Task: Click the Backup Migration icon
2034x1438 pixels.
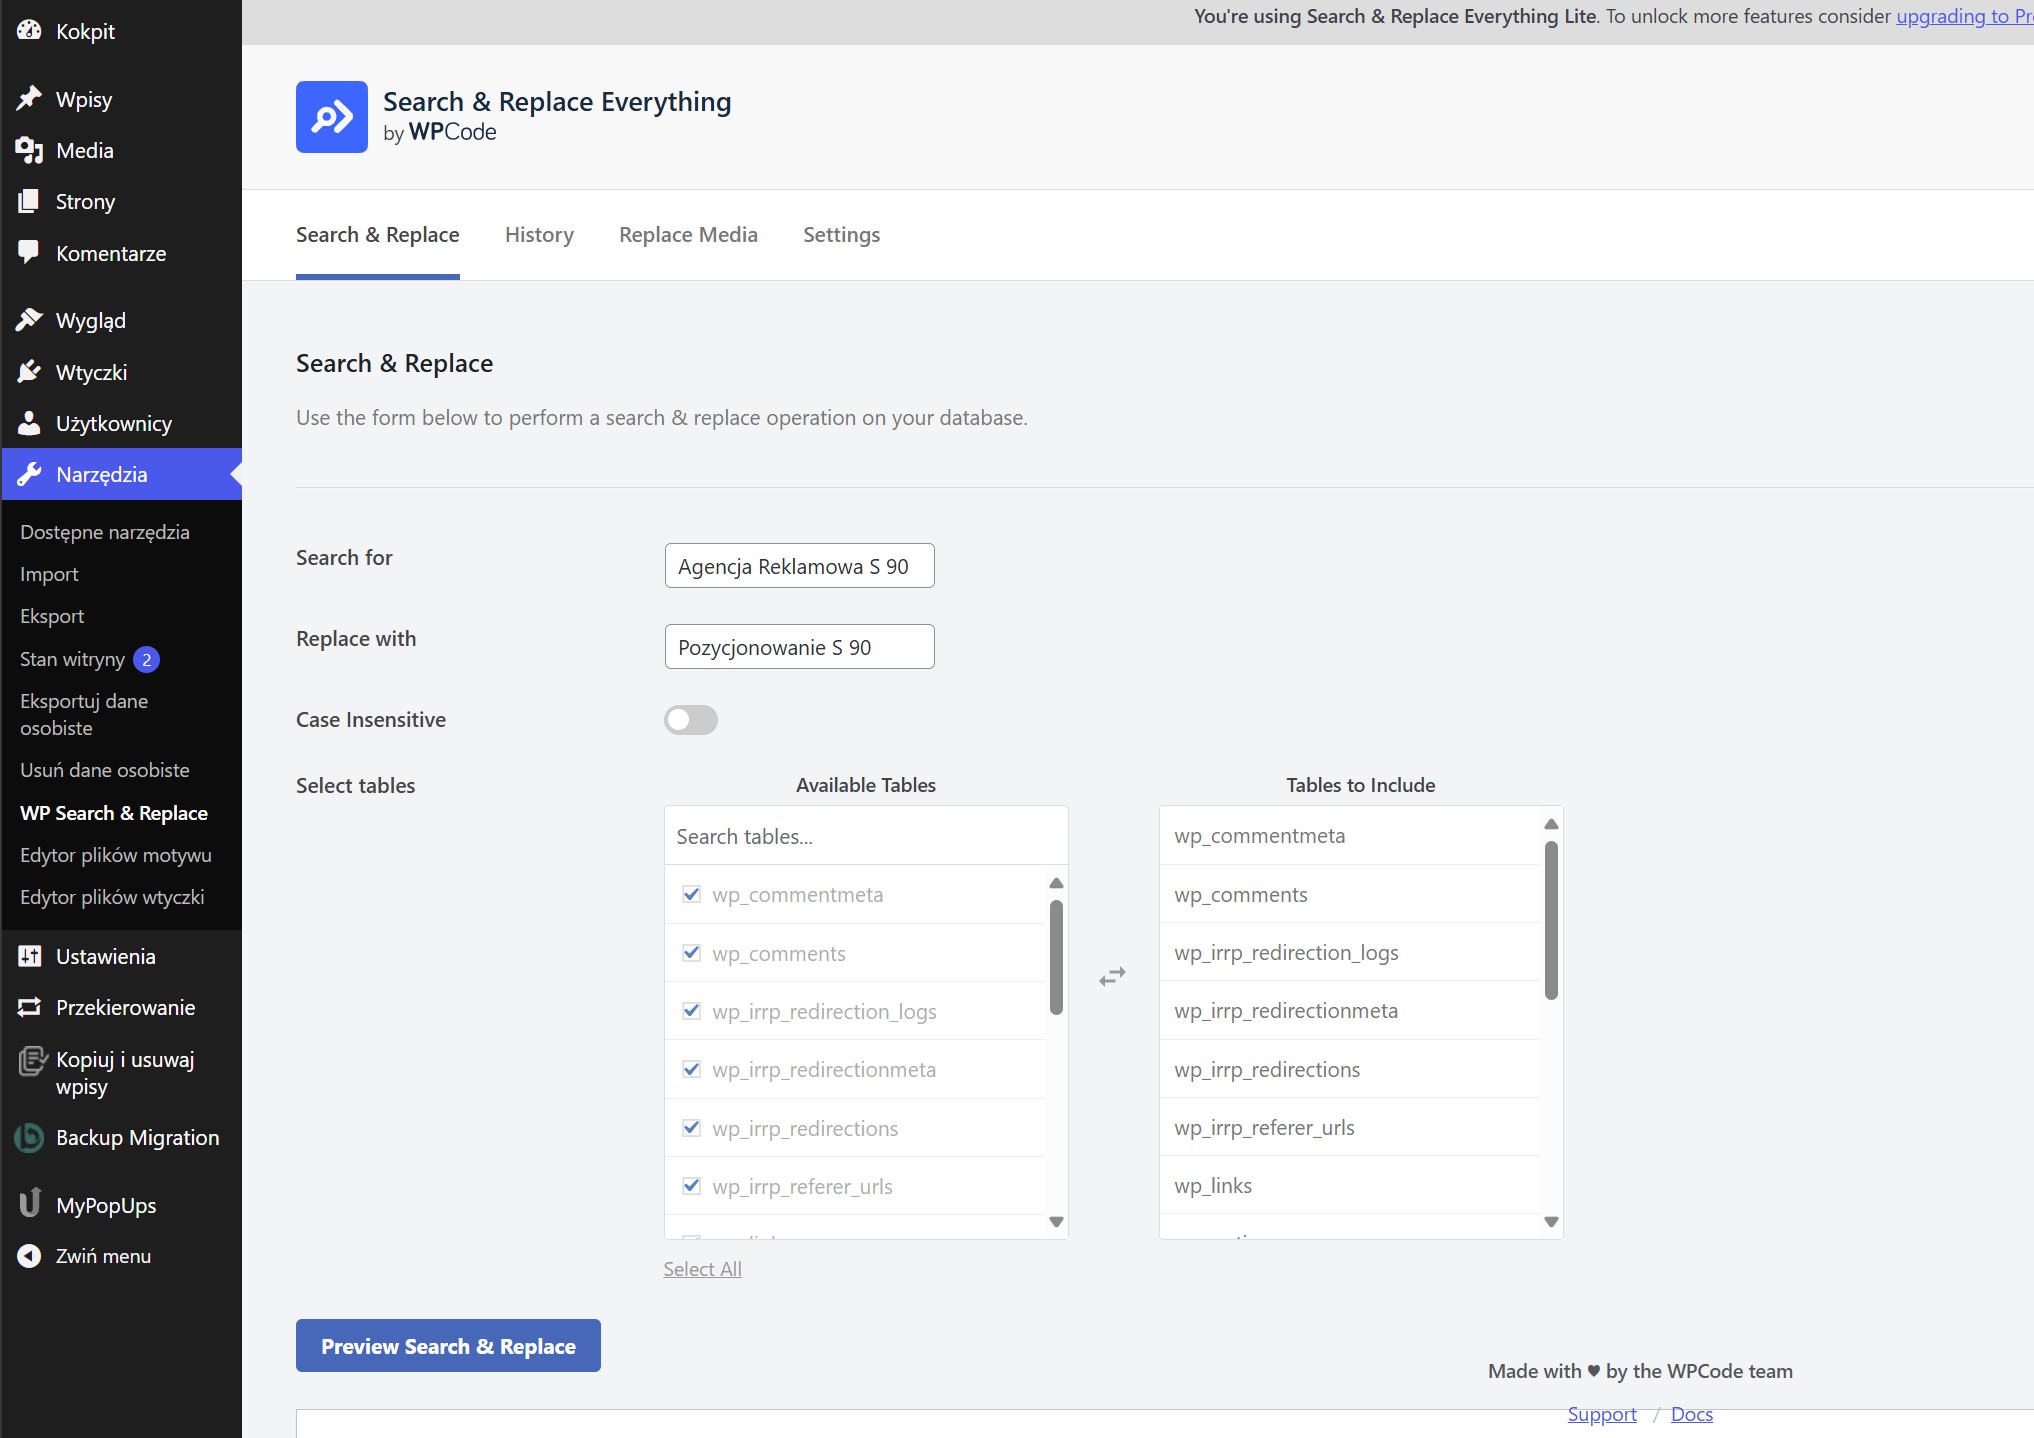Action: (x=29, y=1138)
